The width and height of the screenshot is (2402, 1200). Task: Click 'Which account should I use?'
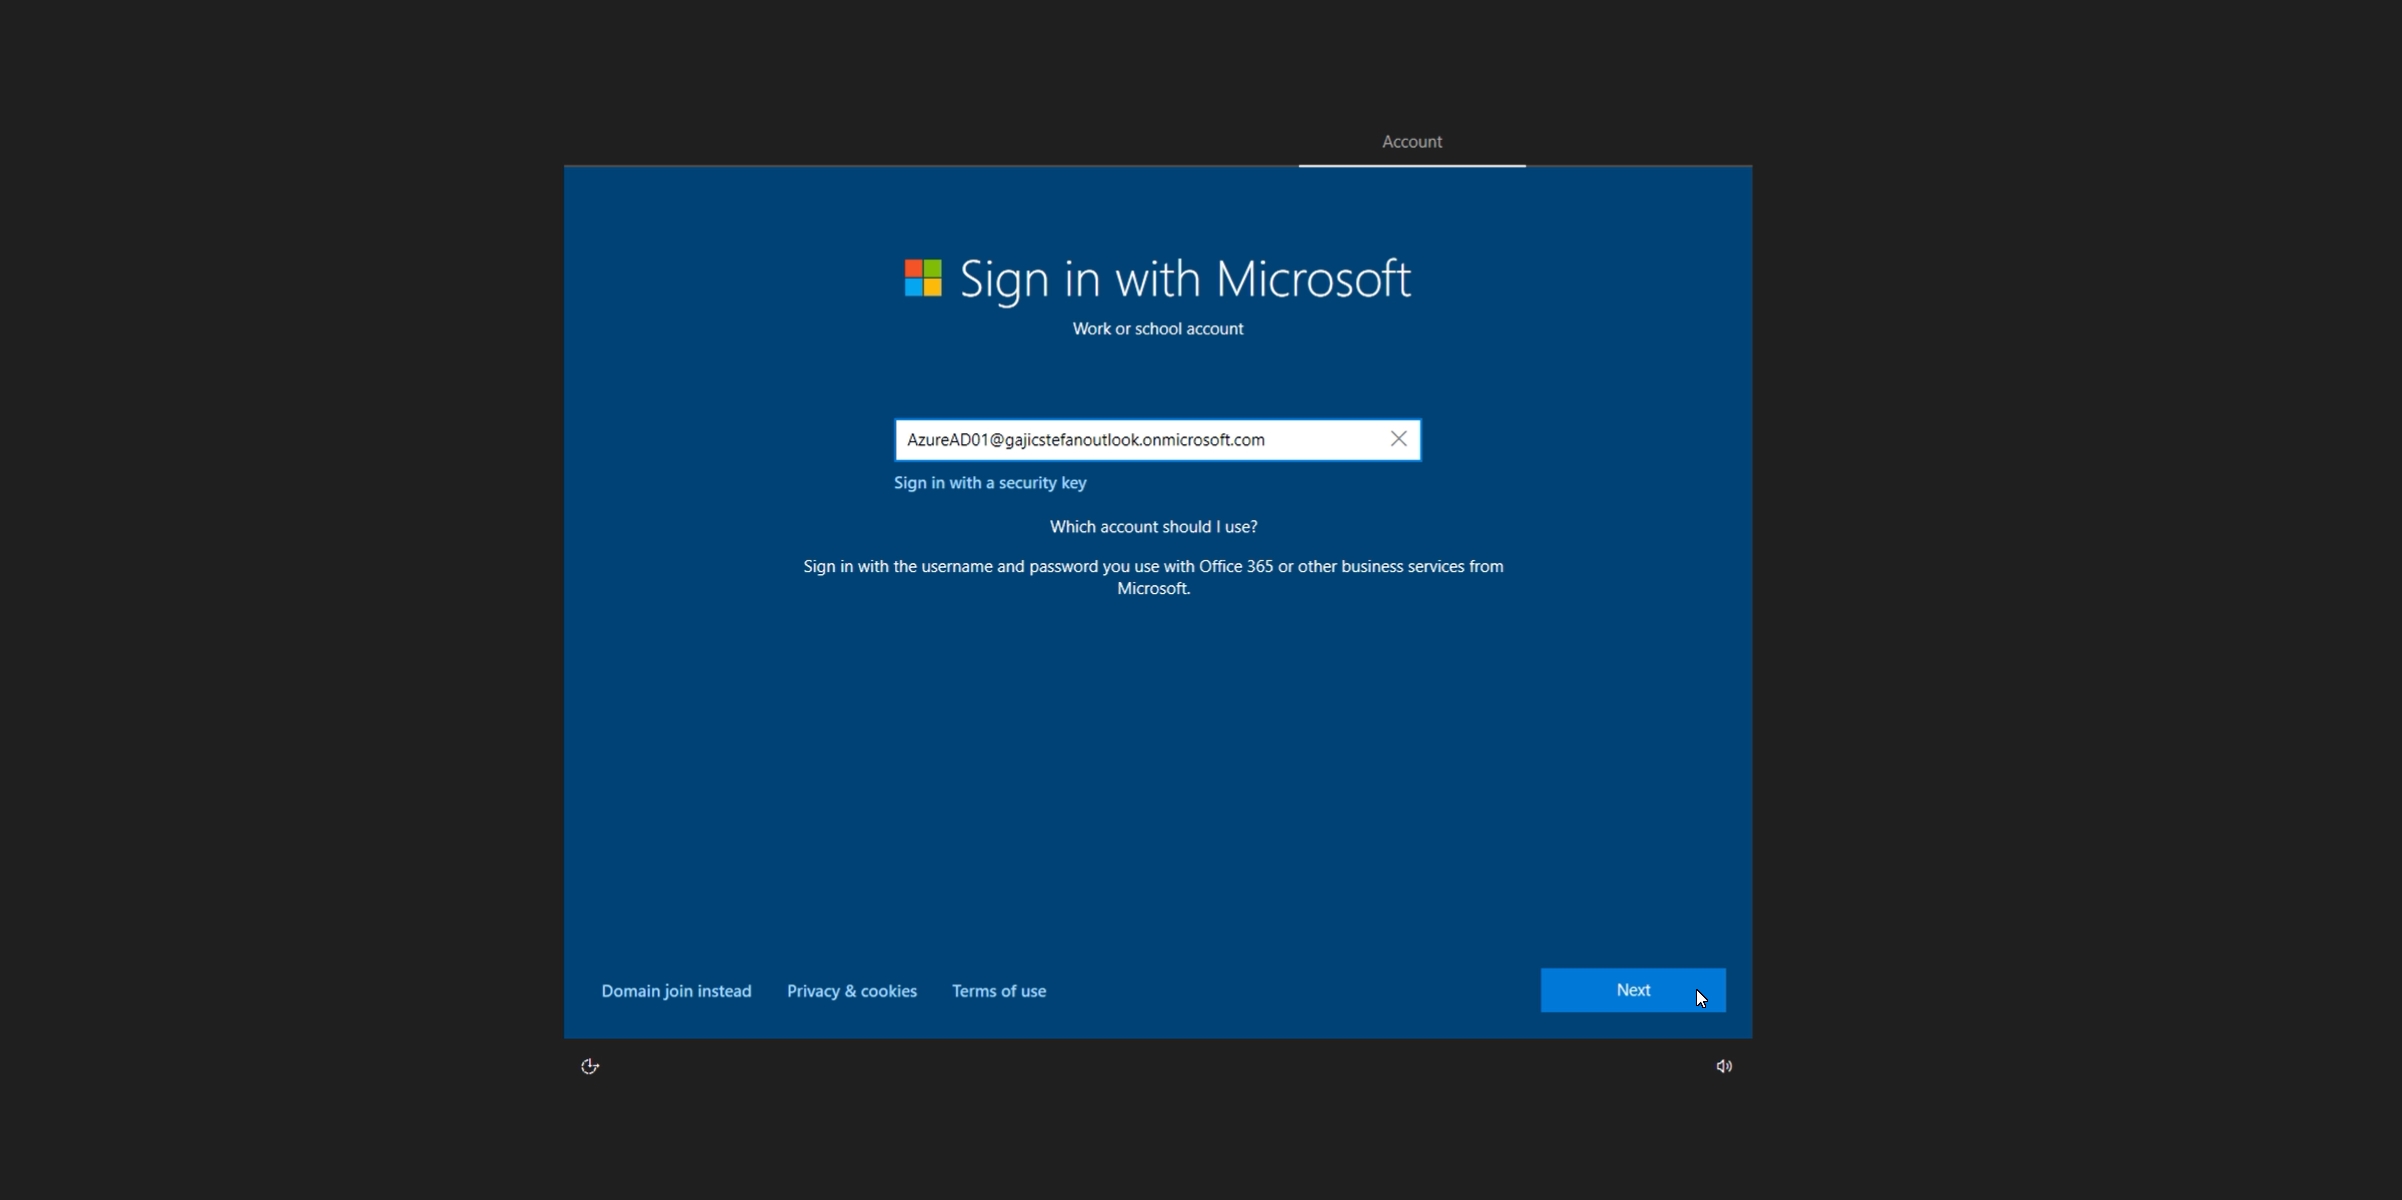(1152, 526)
